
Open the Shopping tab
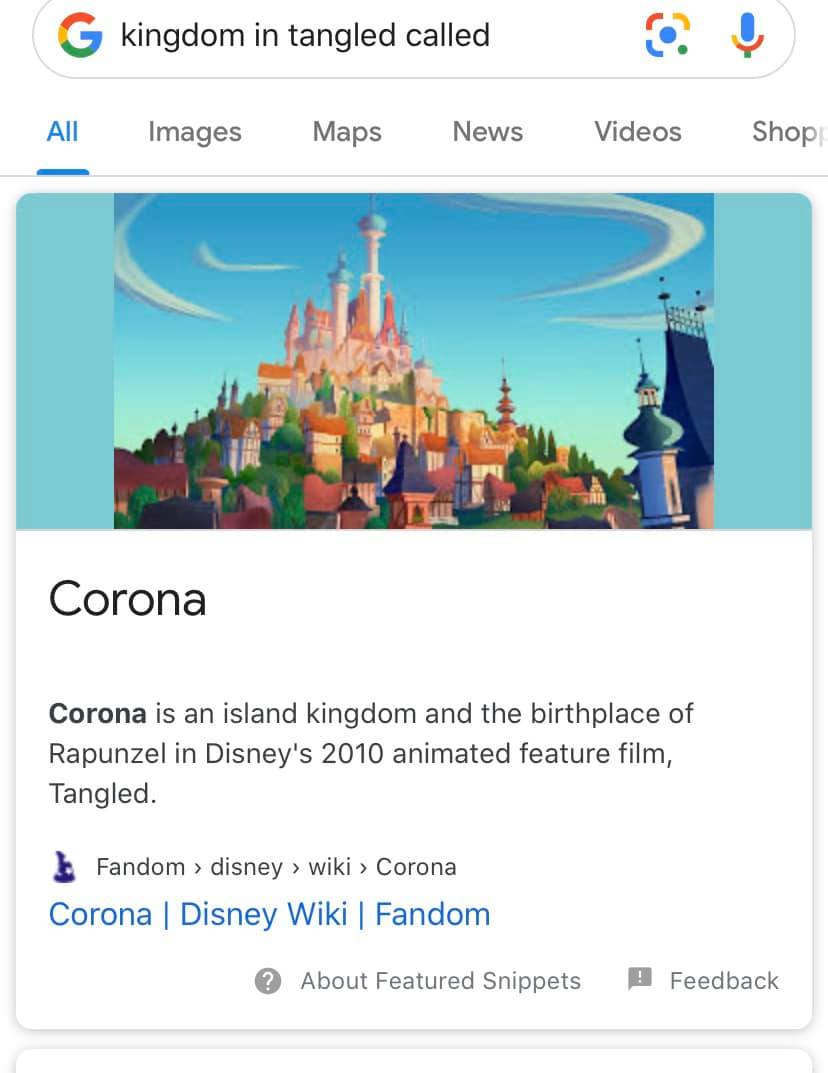789,132
